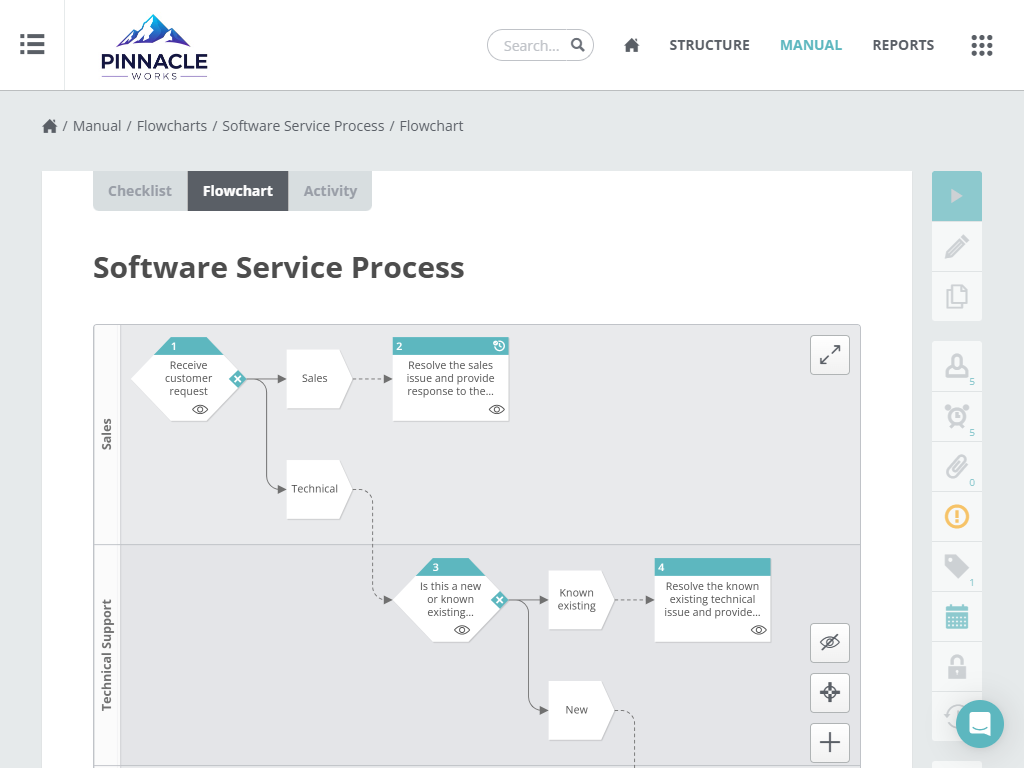Click the Sales swimlane label
The image size is (1024, 768).
(x=107, y=434)
